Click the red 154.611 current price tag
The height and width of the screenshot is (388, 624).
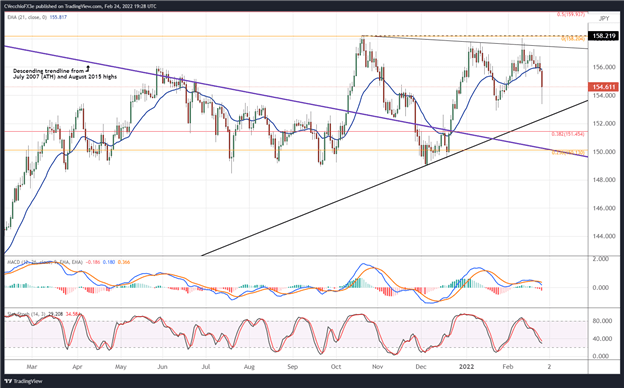click(604, 87)
